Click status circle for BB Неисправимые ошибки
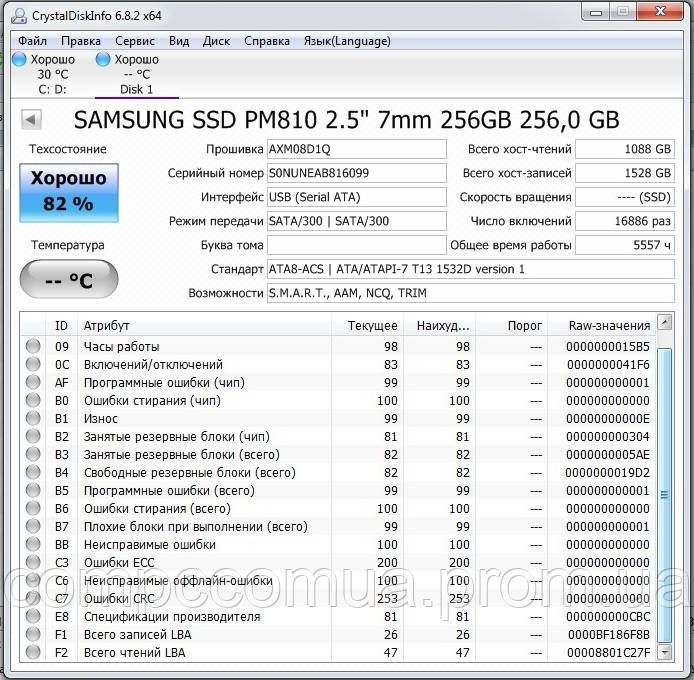This screenshot has width=694, height=680. [33, 544]
